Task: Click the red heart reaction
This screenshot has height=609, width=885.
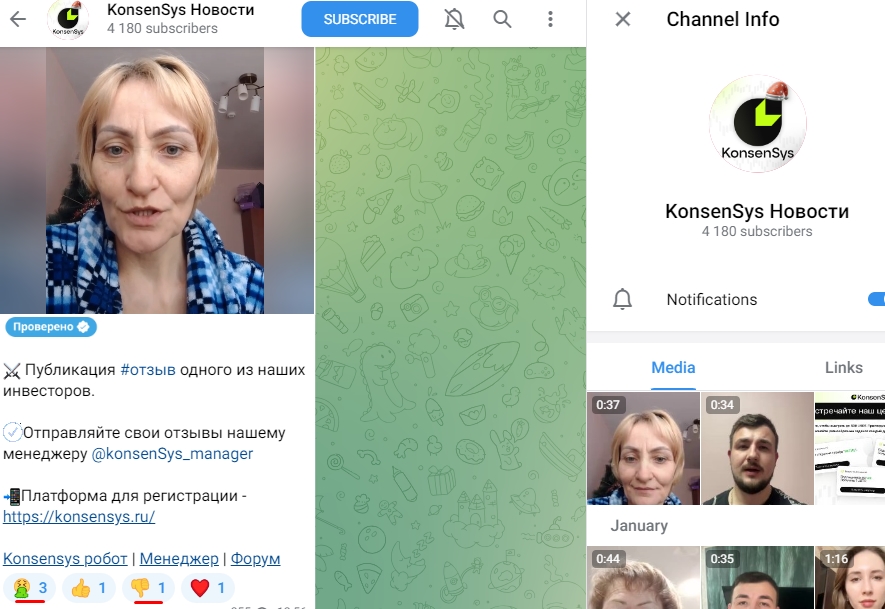Action: tap(208, 588)
